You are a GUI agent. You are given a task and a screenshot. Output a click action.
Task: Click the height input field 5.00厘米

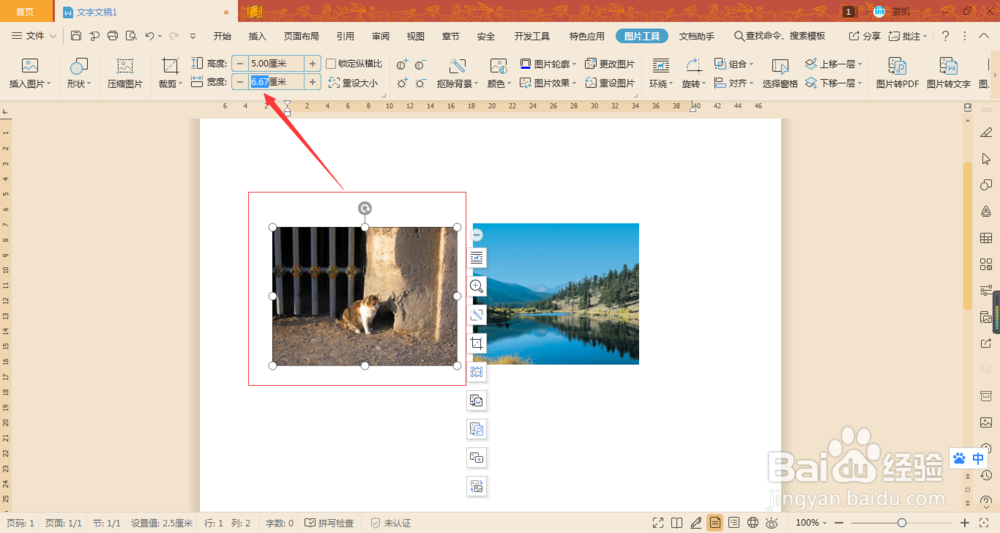pos(276,64)
